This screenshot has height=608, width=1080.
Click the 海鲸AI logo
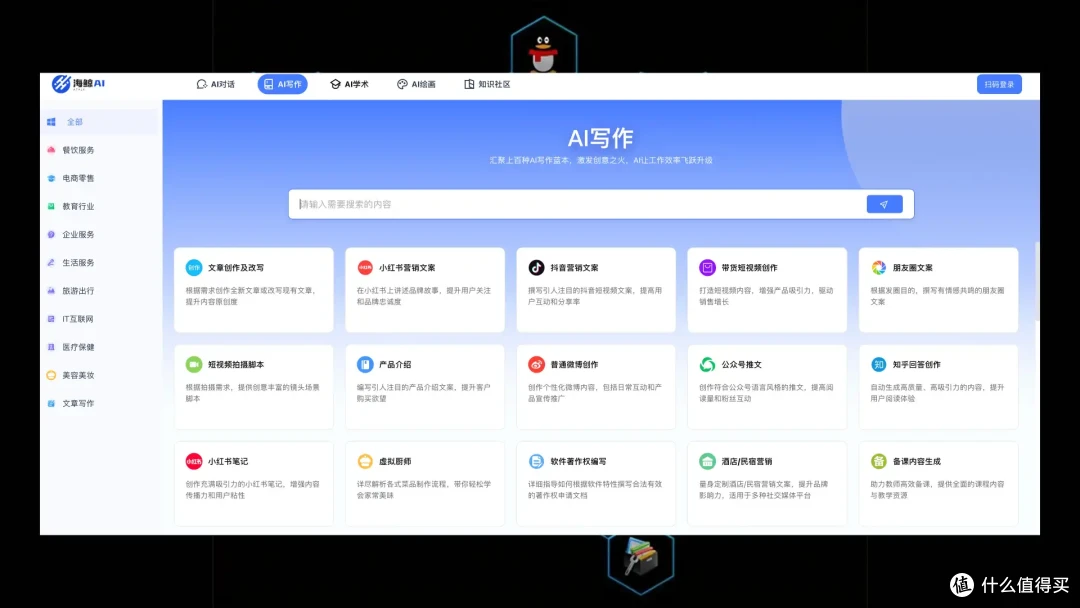(79, 83)
